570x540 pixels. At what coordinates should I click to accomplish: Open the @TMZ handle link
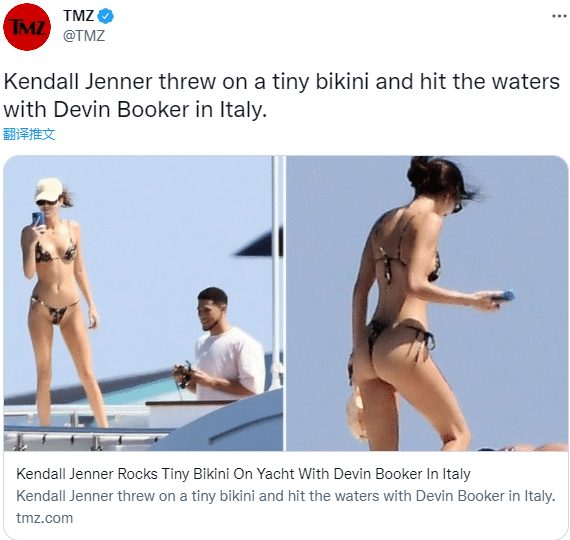[84, 36]
